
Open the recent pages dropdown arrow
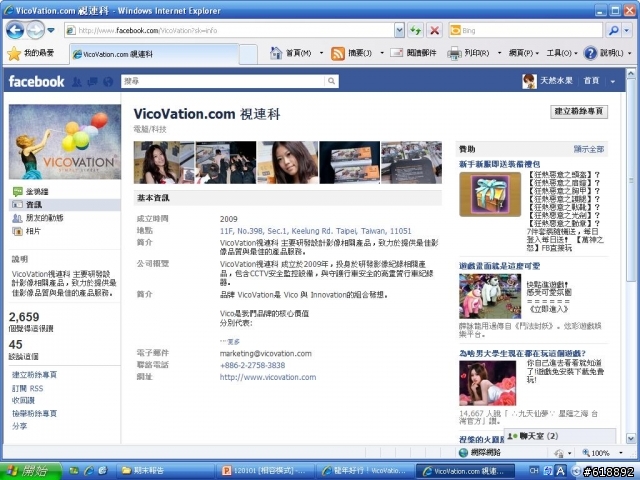pos(51,30)
